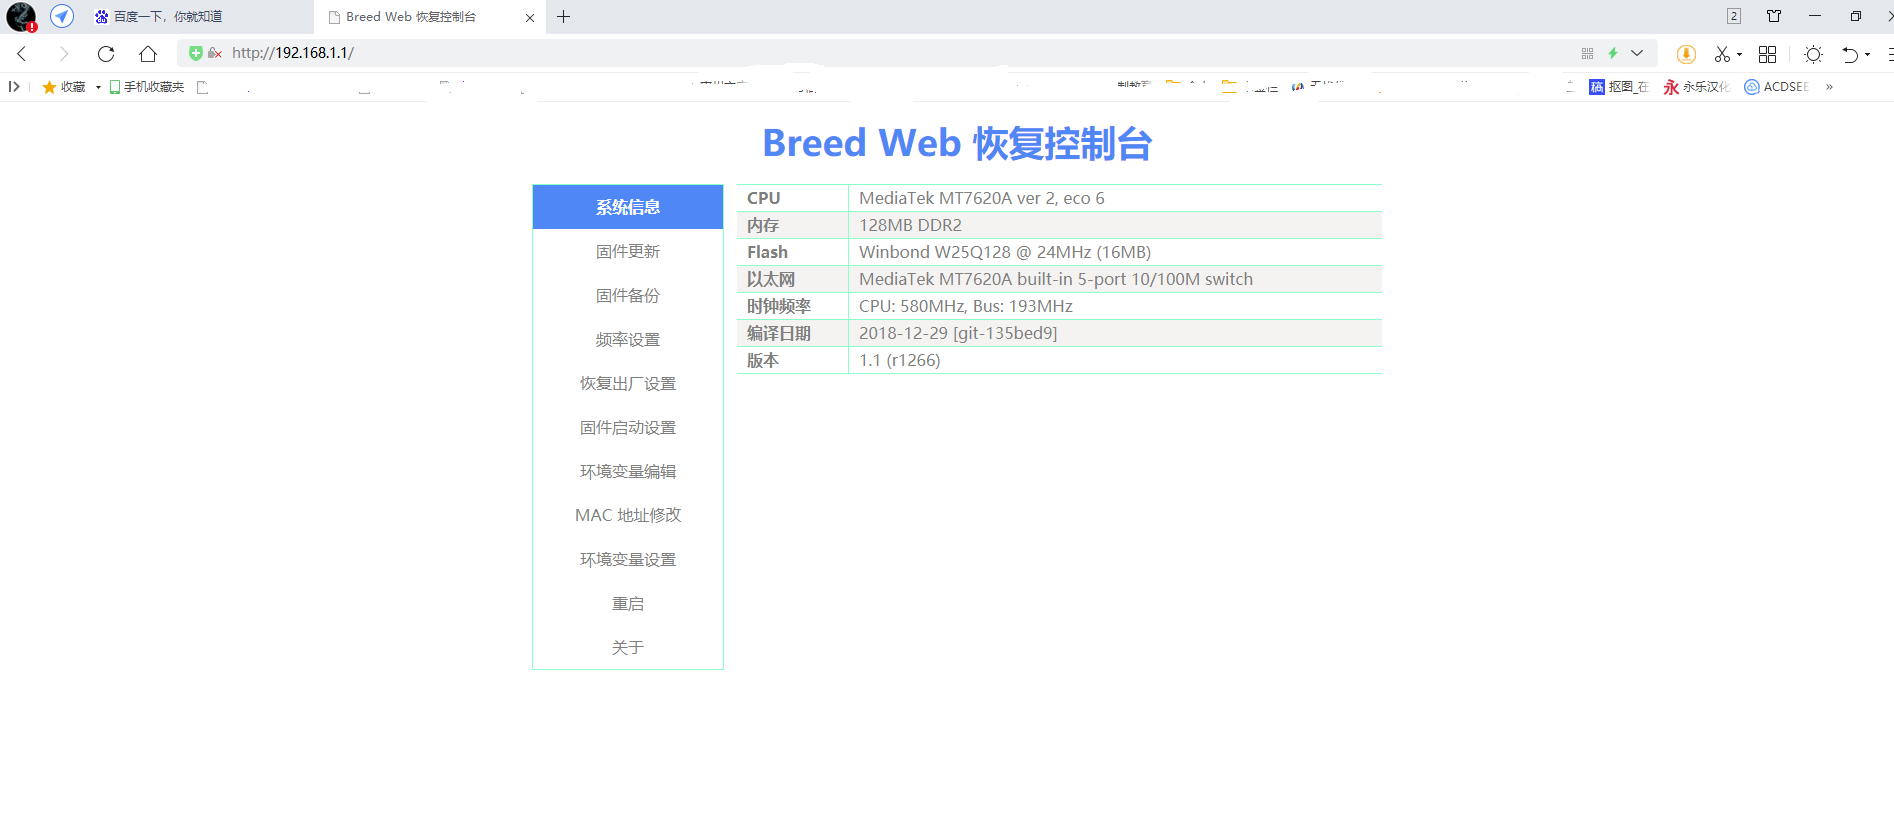
Task: Close the Breed Web 恢复控制台 tab
Action: [530, 17]
